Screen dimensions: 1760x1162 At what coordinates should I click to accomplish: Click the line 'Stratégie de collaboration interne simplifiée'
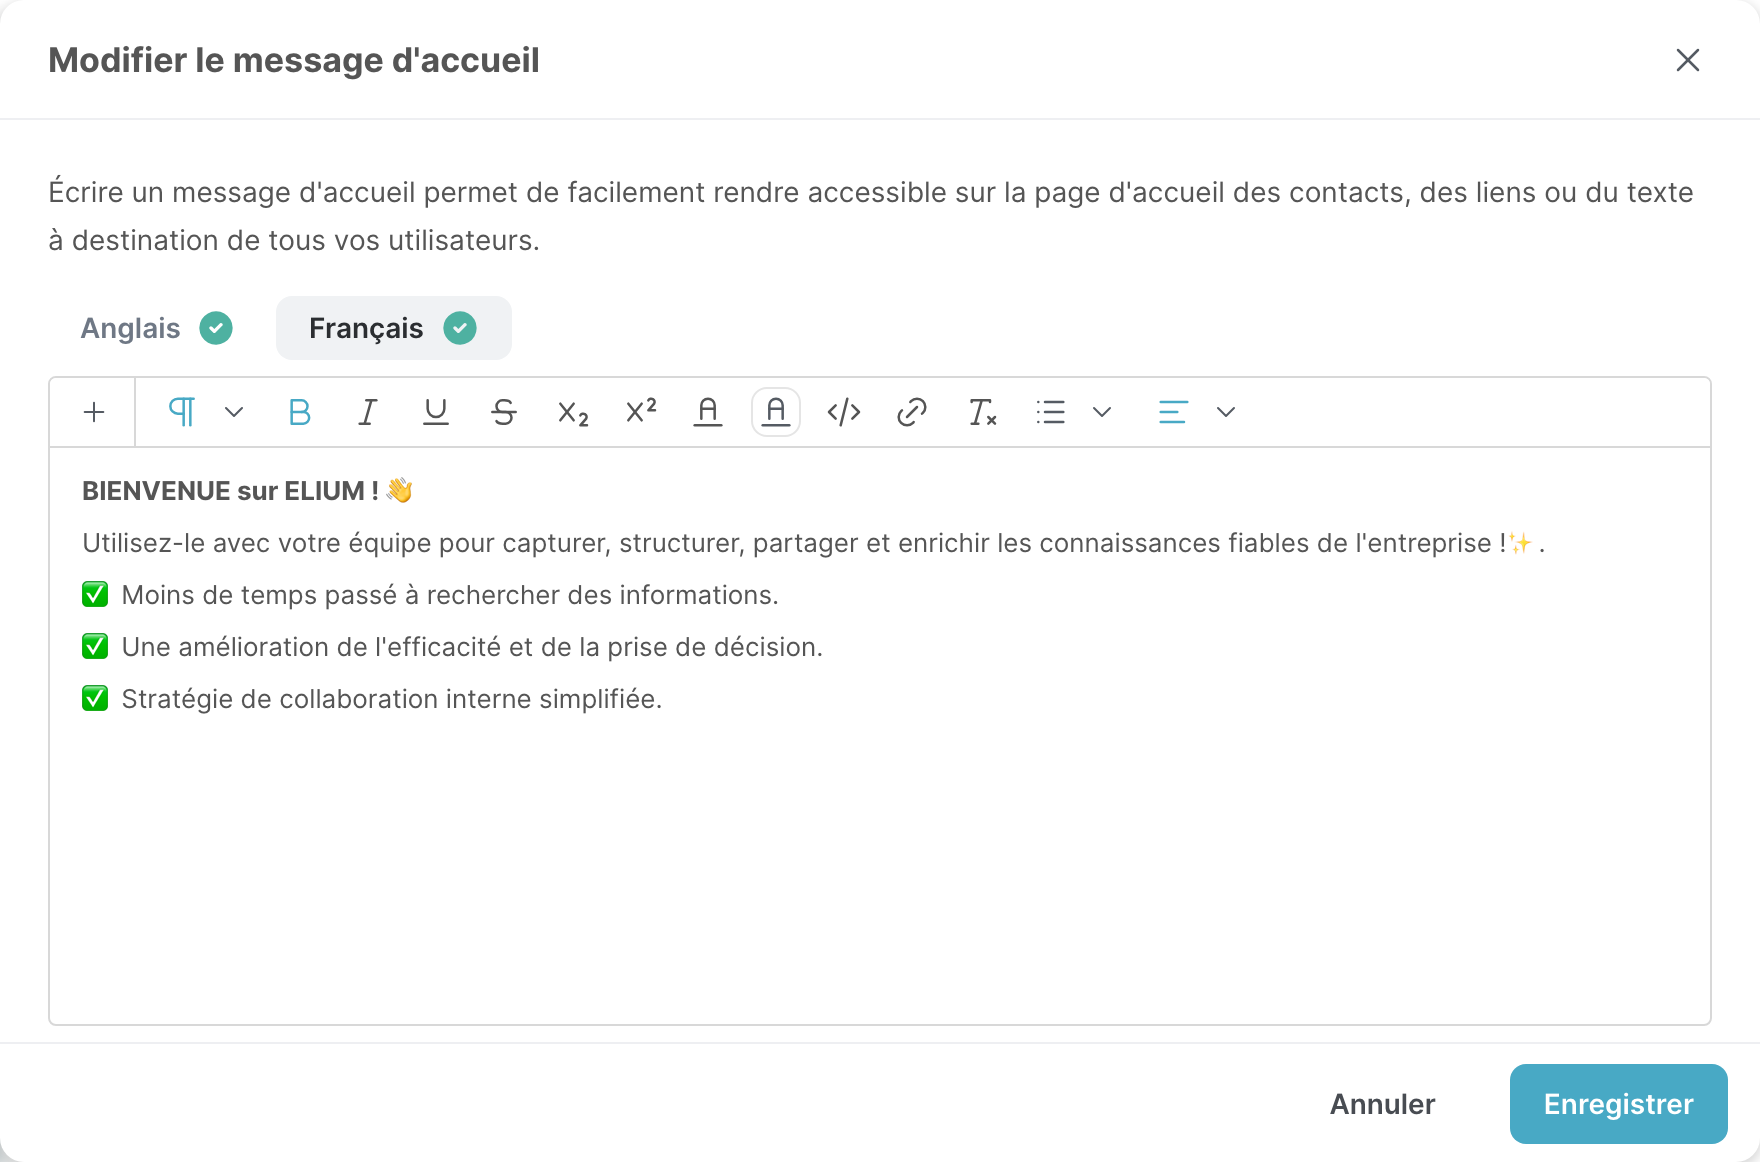[372, 699]
